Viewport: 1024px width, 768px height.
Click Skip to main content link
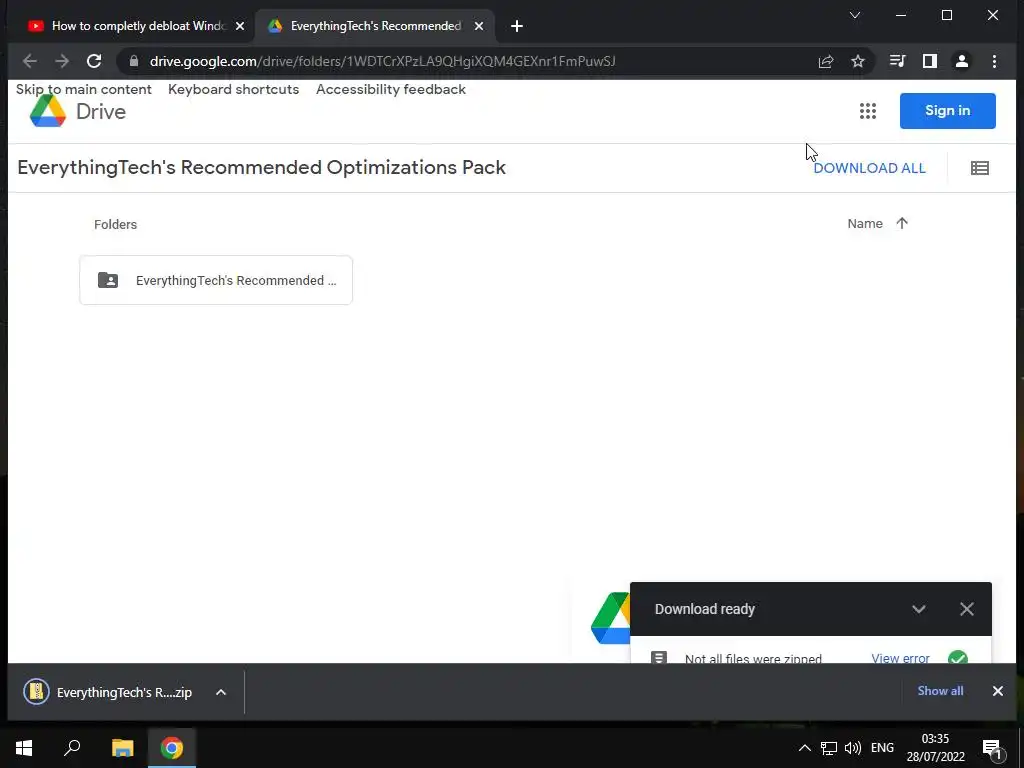(x=84, y=89)
